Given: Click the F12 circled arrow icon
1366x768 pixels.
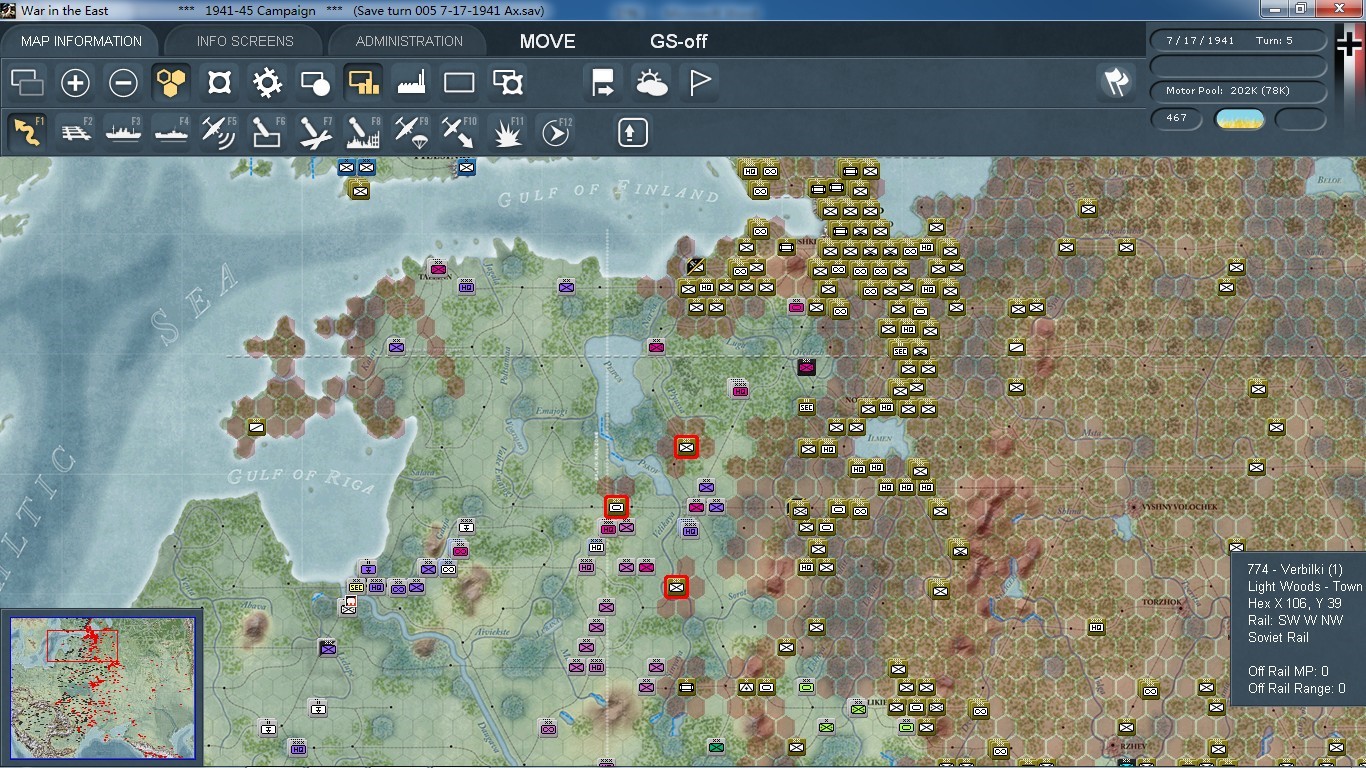Looking at the screenshot, I should (555, 131).
